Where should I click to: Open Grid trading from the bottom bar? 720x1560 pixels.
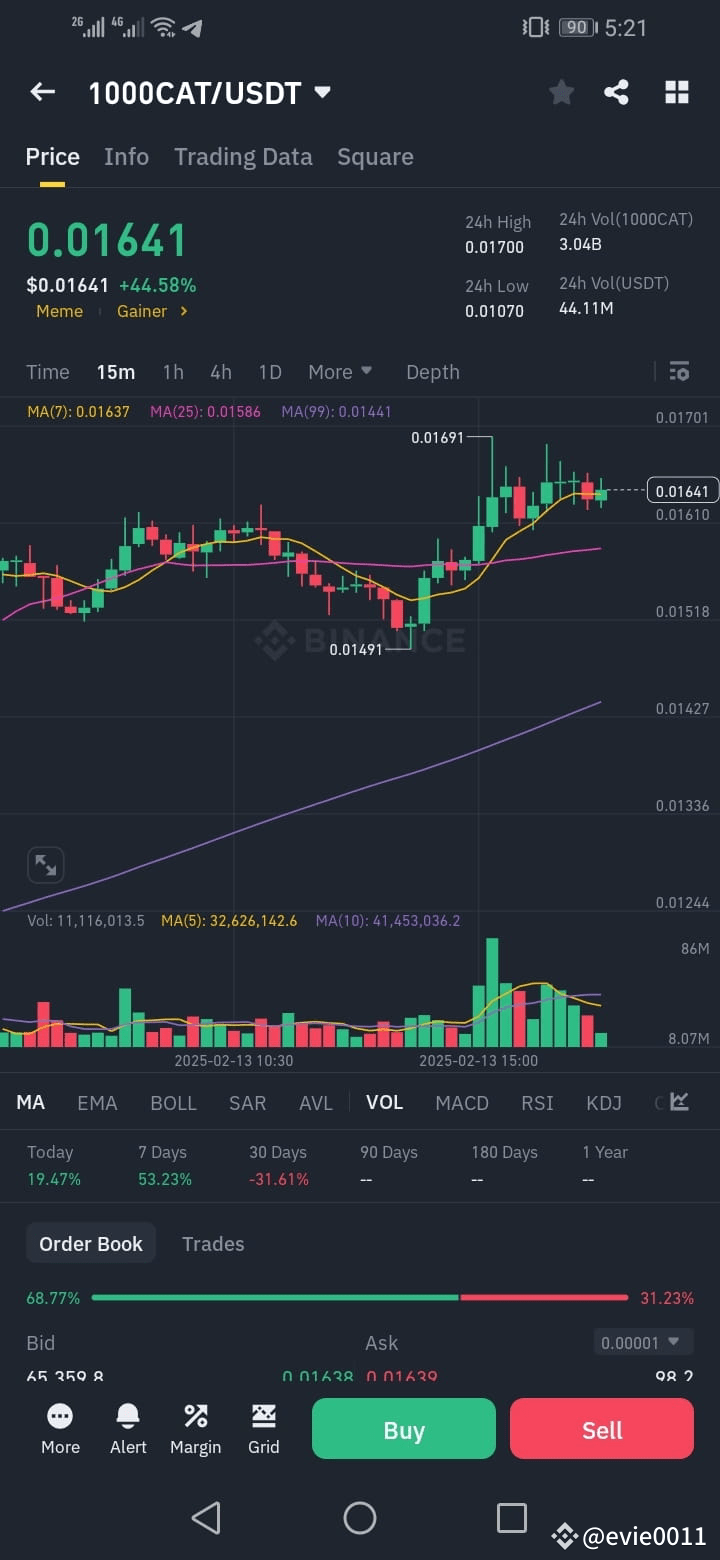point(263,1429)
